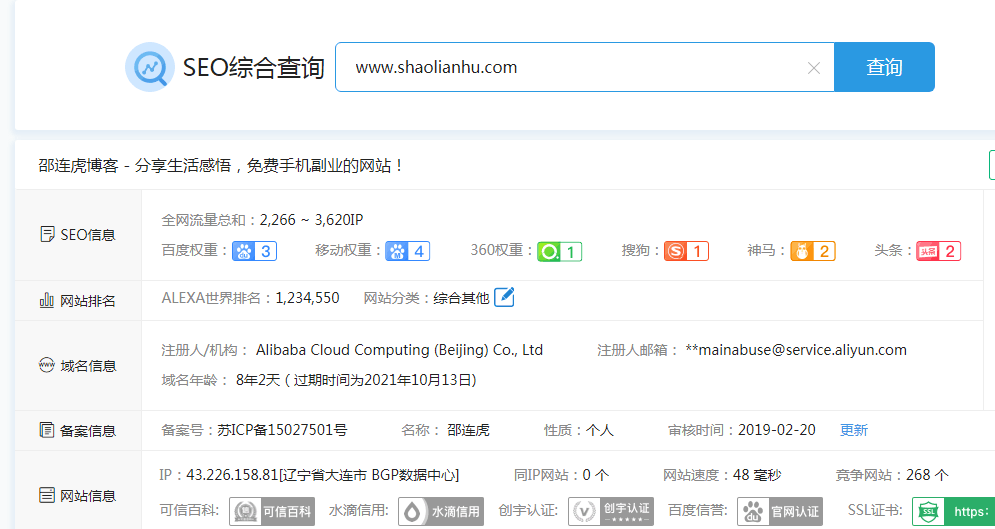995x529 pixels.
Task: Click the 查询 search button
Action: tap(884, 67)
